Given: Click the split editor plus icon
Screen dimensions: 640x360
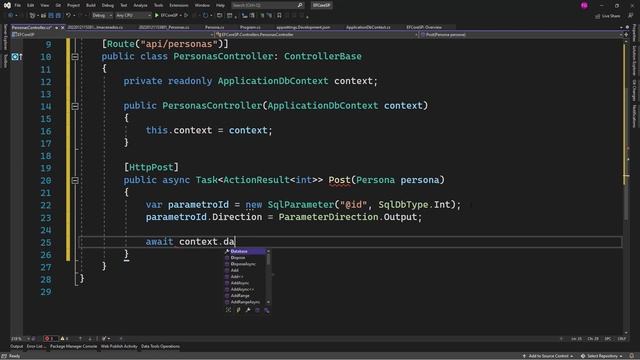Looking at the screenshot, I should [x=626, y=35].
